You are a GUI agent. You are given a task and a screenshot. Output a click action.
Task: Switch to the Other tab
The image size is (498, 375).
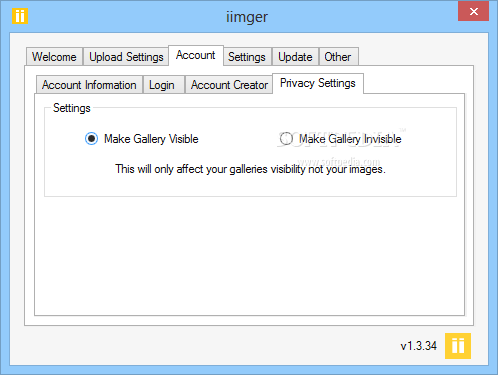(338, 57)
